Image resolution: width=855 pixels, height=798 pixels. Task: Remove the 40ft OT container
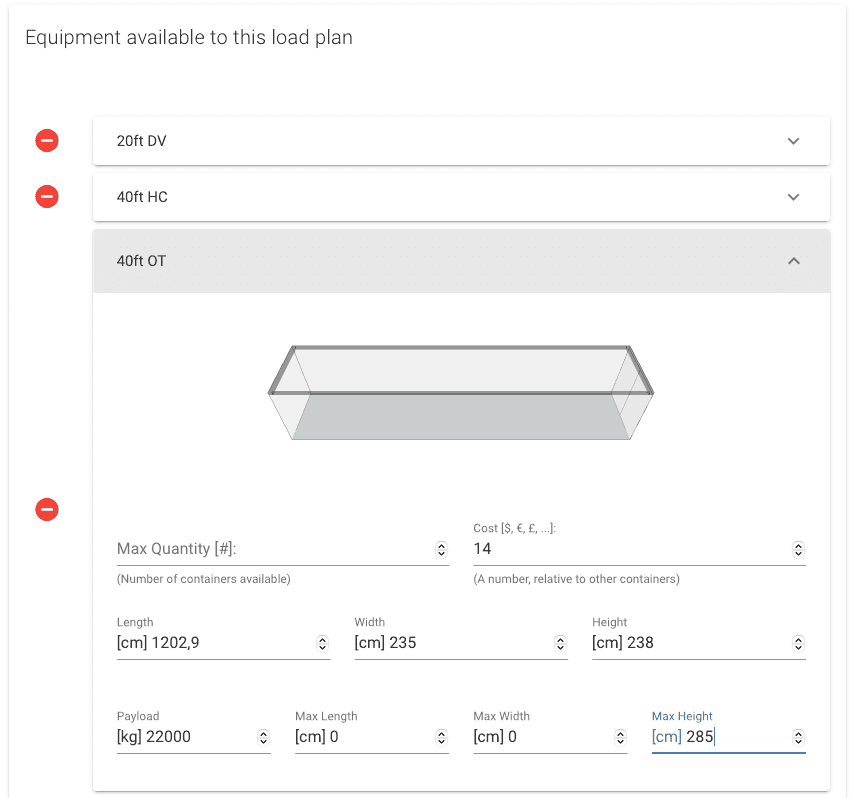[x=47, y=510]
